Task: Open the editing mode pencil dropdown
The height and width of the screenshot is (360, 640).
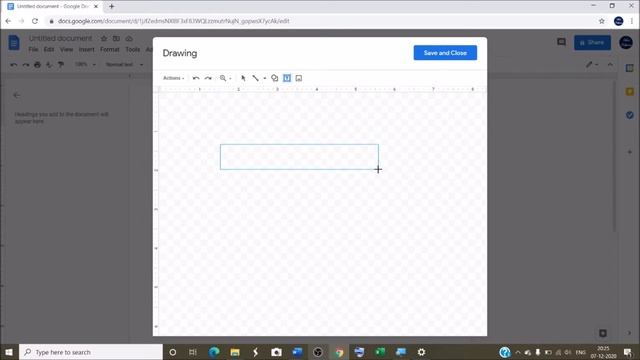Action: click(591, 64)
